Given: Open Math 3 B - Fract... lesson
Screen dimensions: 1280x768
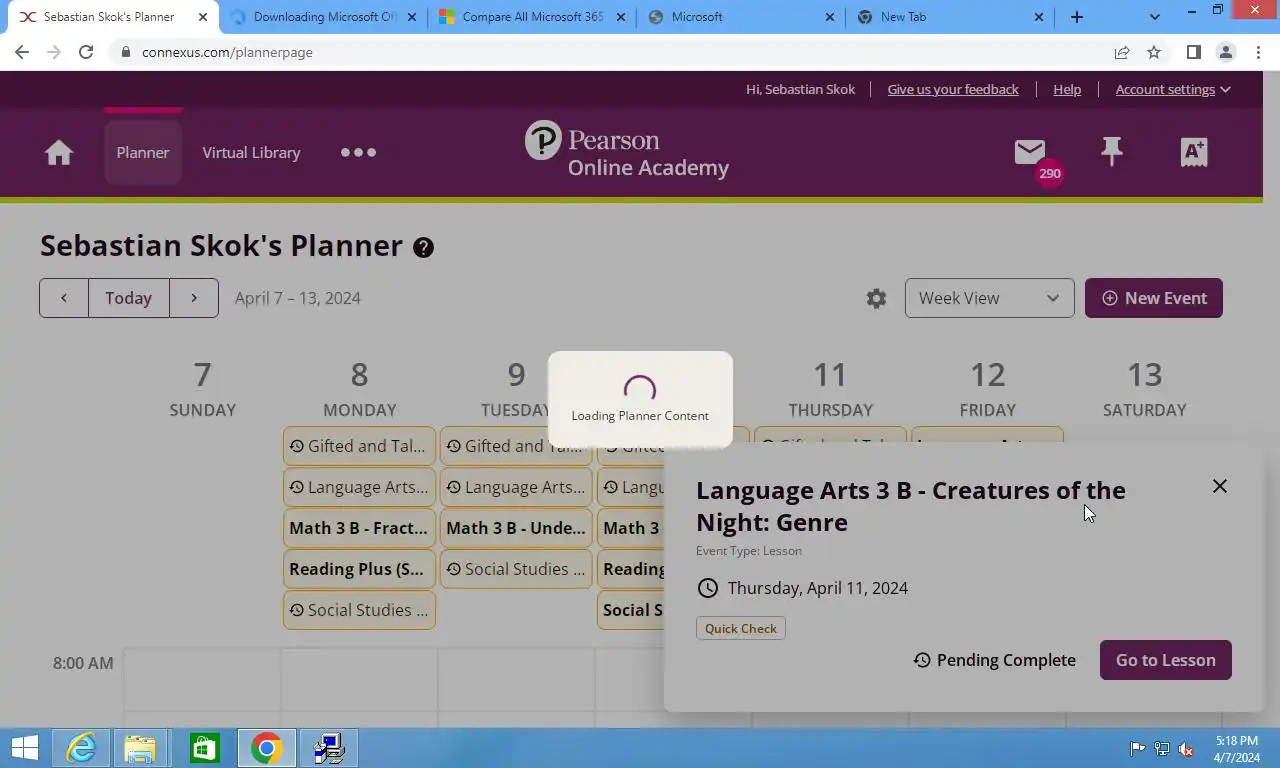Looking at the screenshot, I should pyautogui.click(x=359, y=528).
